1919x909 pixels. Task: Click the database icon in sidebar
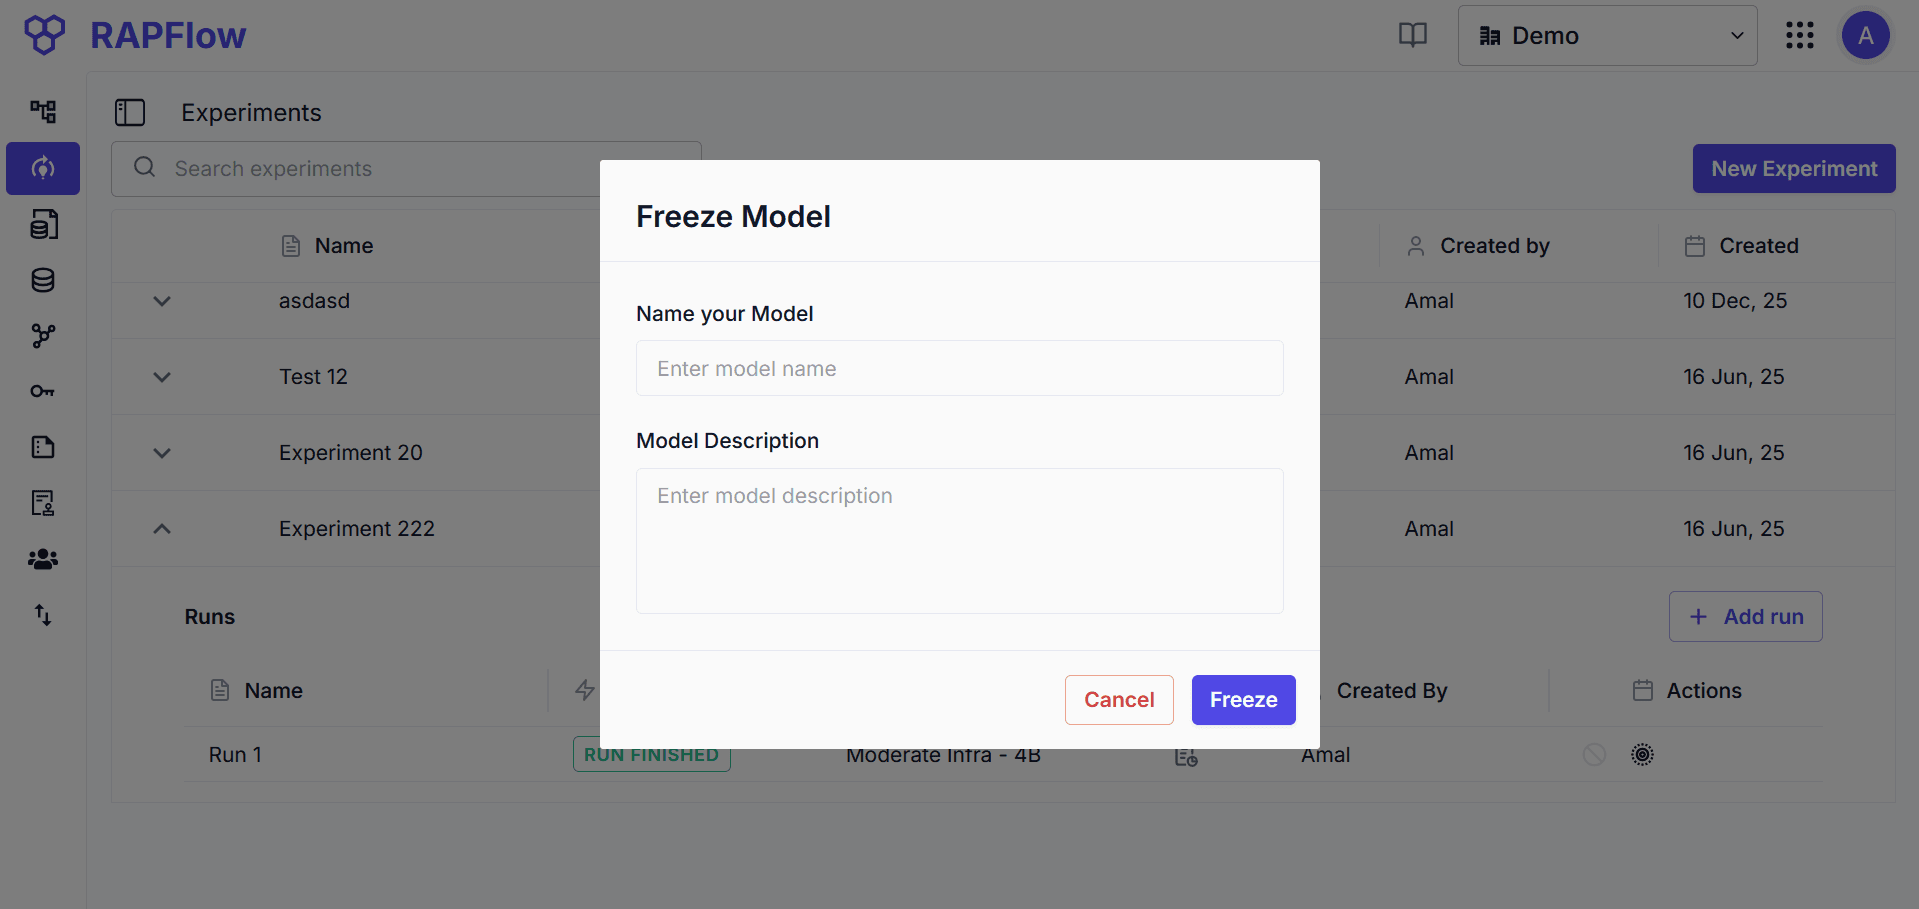(x=43, y=280)
